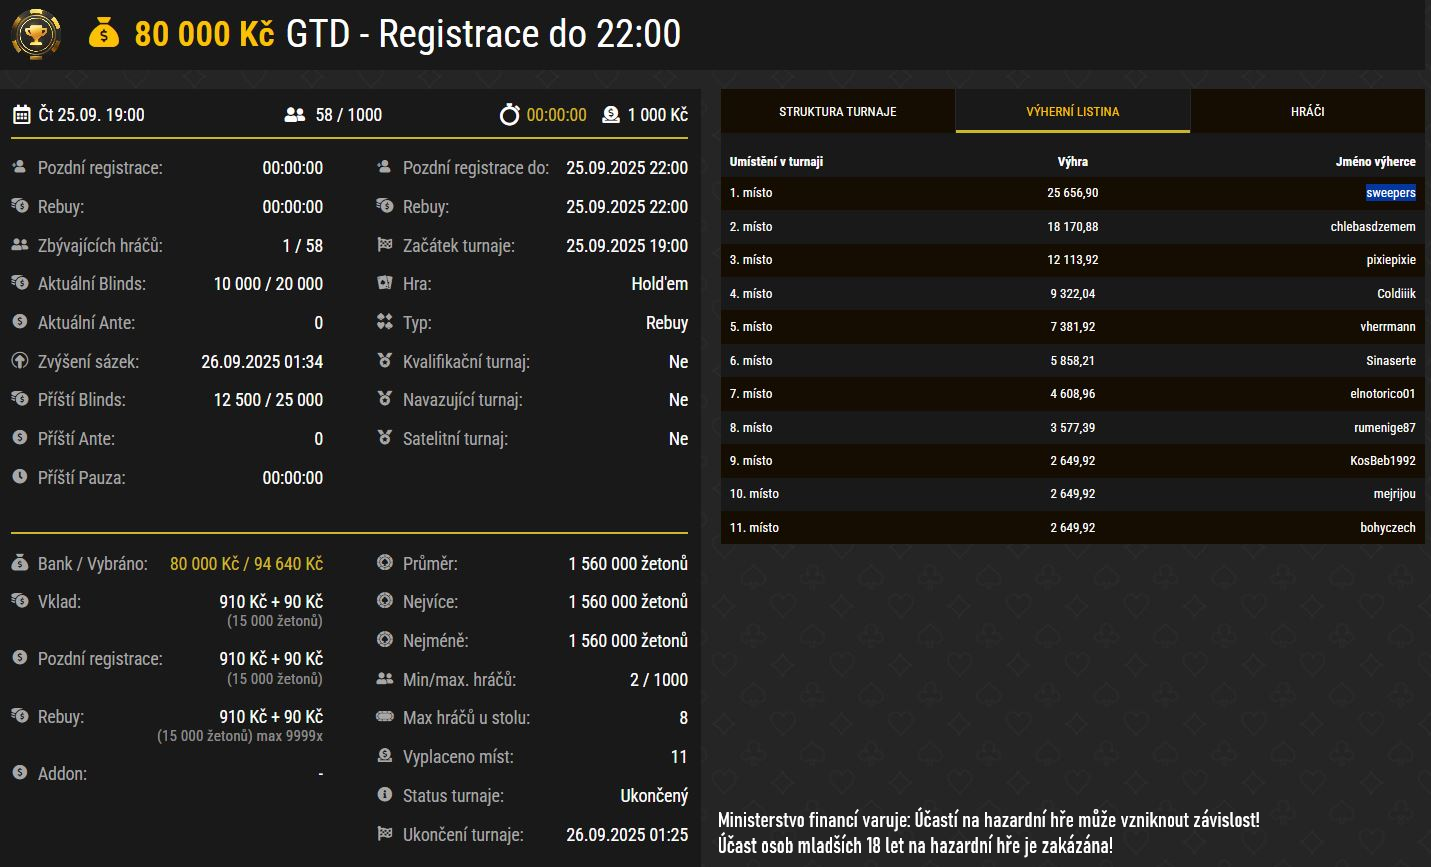
Task: Click the buy-in icon beside 1 000 Kč
Action: [611, 115]
